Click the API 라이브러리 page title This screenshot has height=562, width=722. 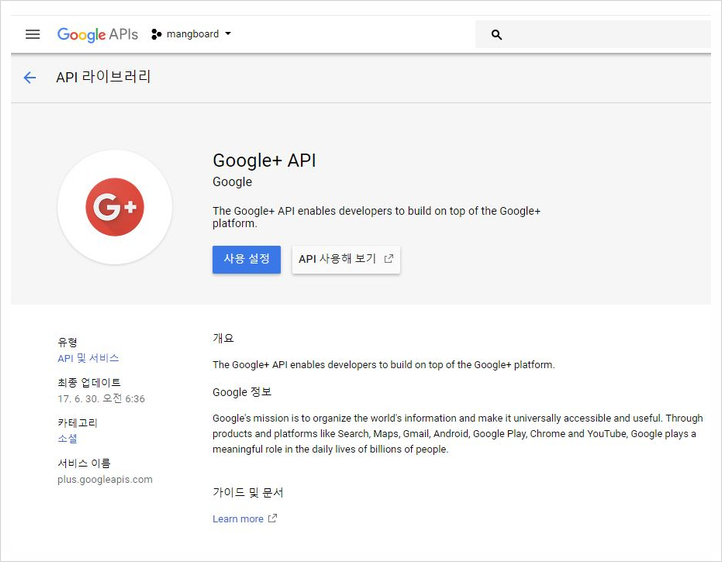[103, 77]
